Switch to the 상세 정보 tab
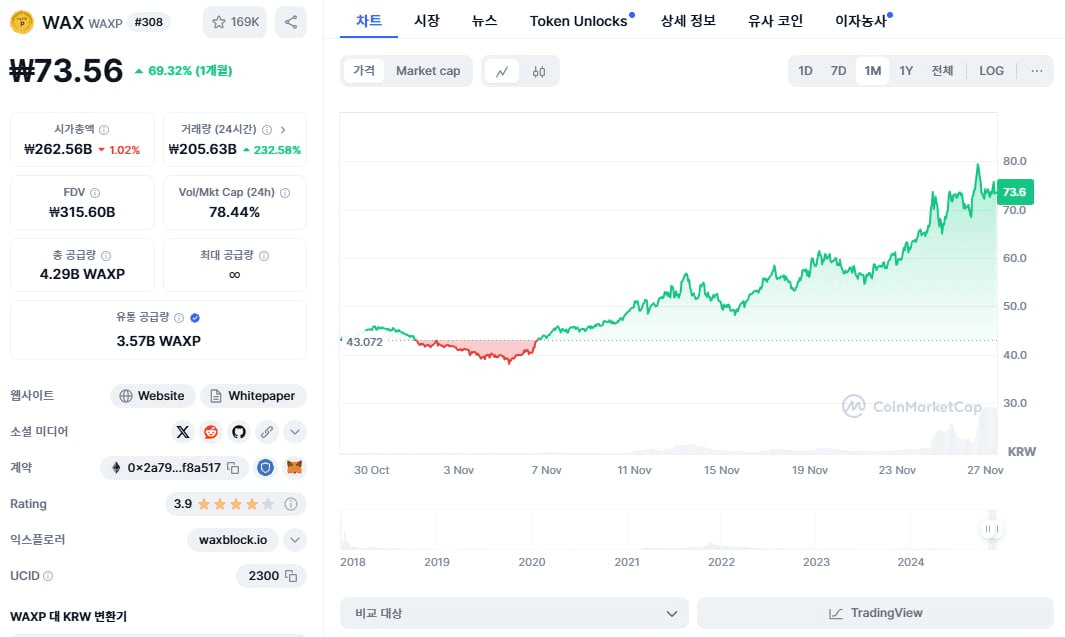The height and width of the screenshot is (637, 1065). [x=689, y=21]
